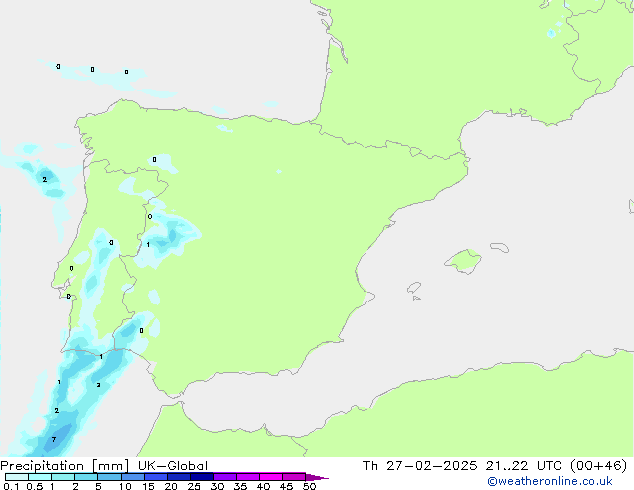Click the '7' precipitation value off Morocco
The width and height of the screenshot is (634, 490).
pyautogui.click(x=54, y=439)
